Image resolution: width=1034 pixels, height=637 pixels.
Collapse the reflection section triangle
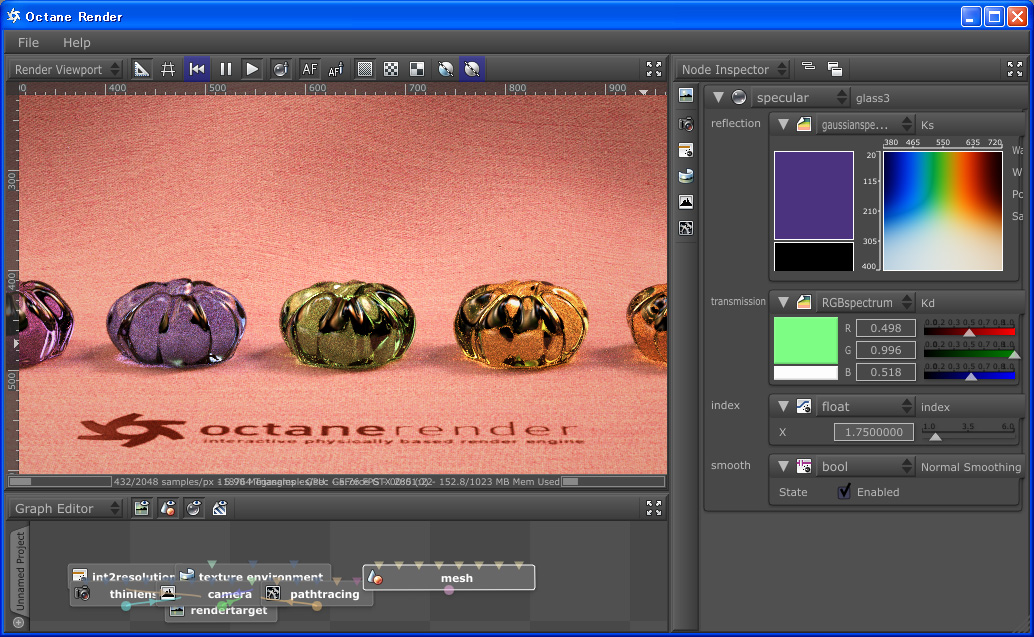tap(783, 124)
